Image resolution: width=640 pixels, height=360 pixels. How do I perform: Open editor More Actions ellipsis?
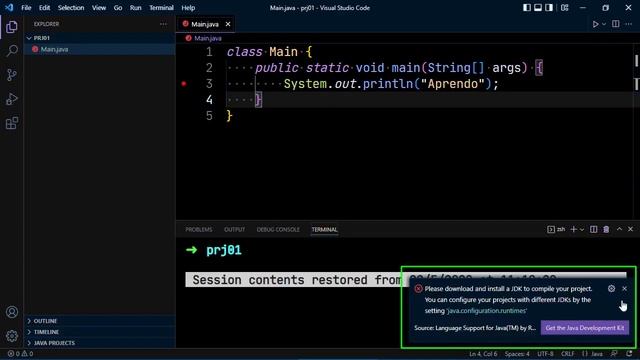click(x=628, y=24)
